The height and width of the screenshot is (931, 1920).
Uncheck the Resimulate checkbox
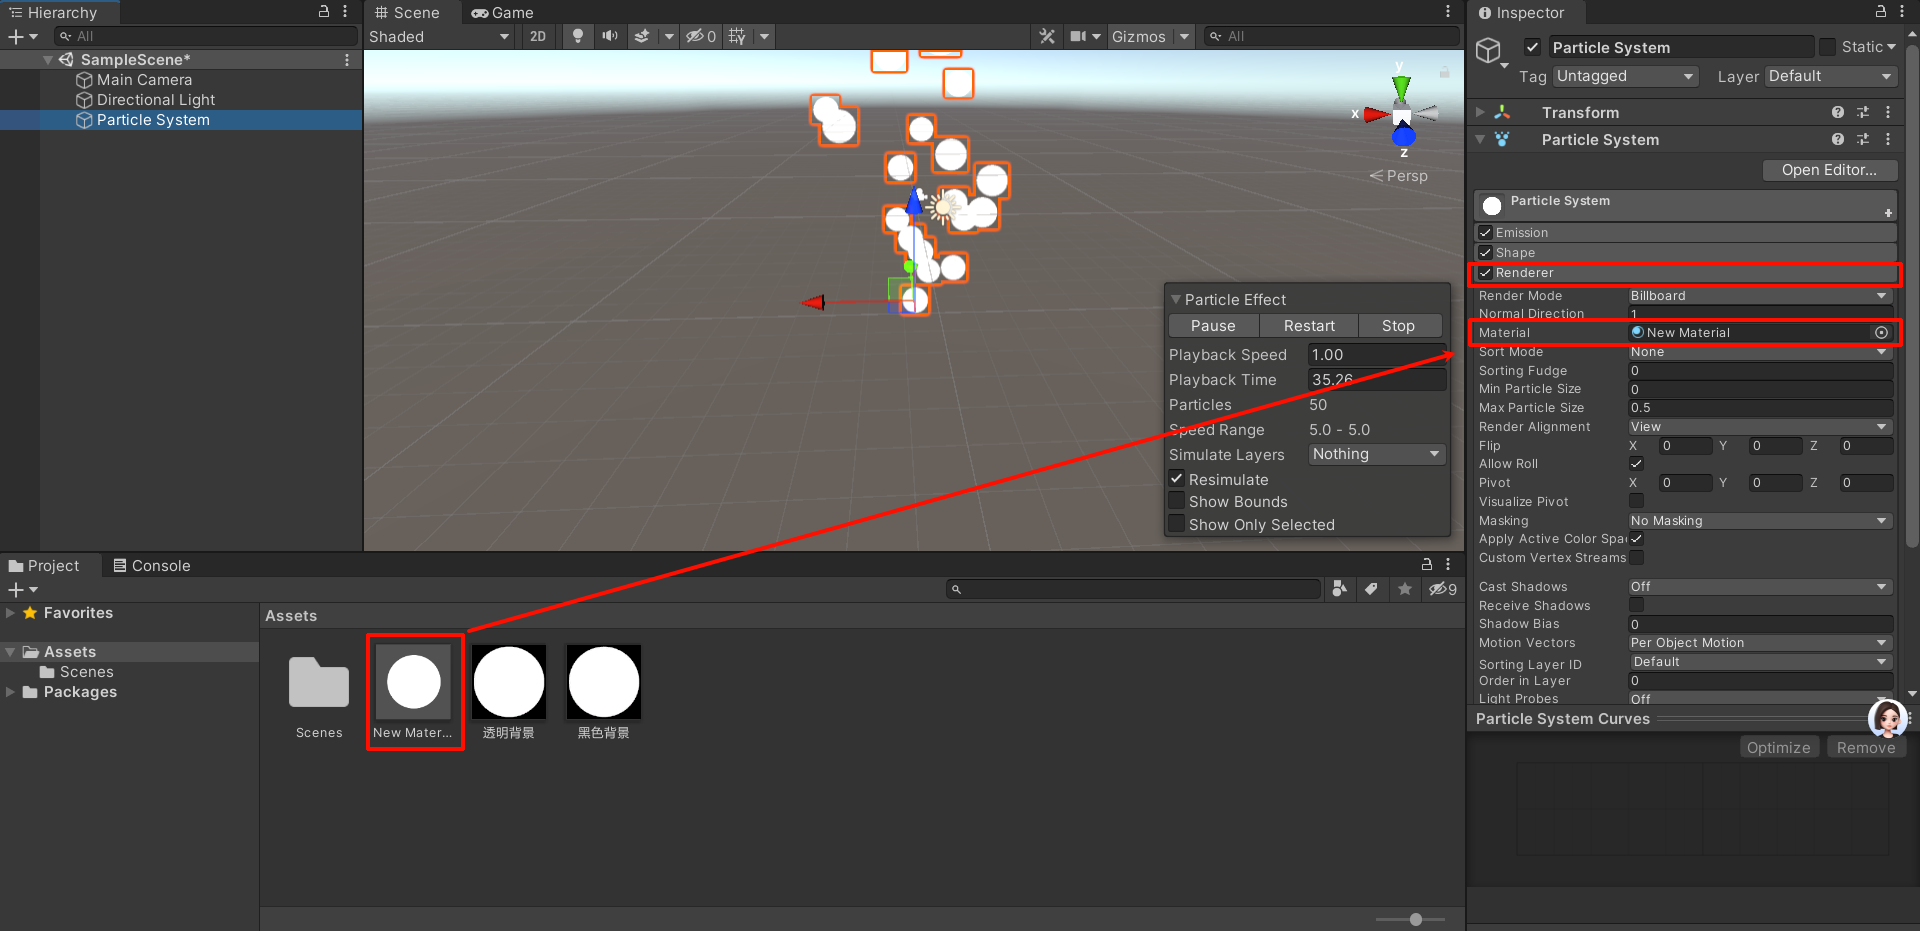point(1177,479)
